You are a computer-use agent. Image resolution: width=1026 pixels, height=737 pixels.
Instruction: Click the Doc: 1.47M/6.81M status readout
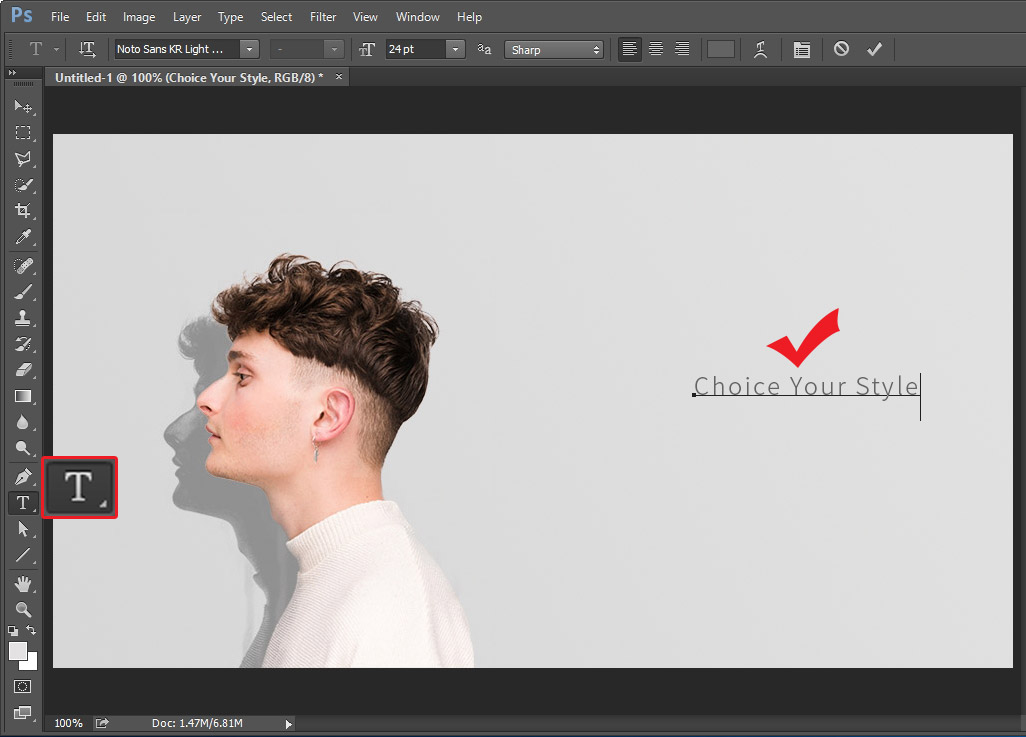click(x=197, y=723)
